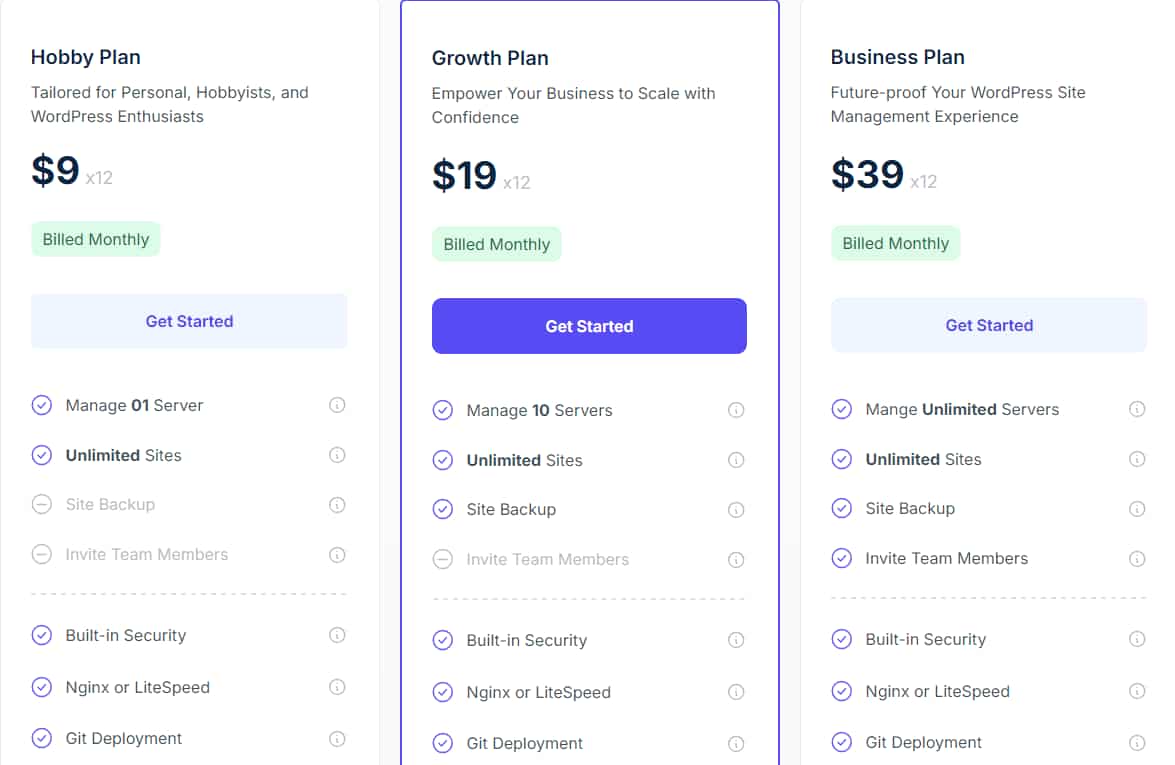
Task: Click check icon for Growth Site Backup
Action: (x=443, y=509)
